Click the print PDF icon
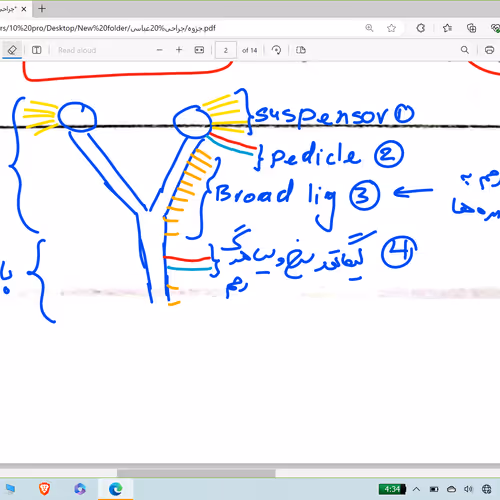Image resolution: width=500 pixels, height=500 pixels. pos(489,50)
